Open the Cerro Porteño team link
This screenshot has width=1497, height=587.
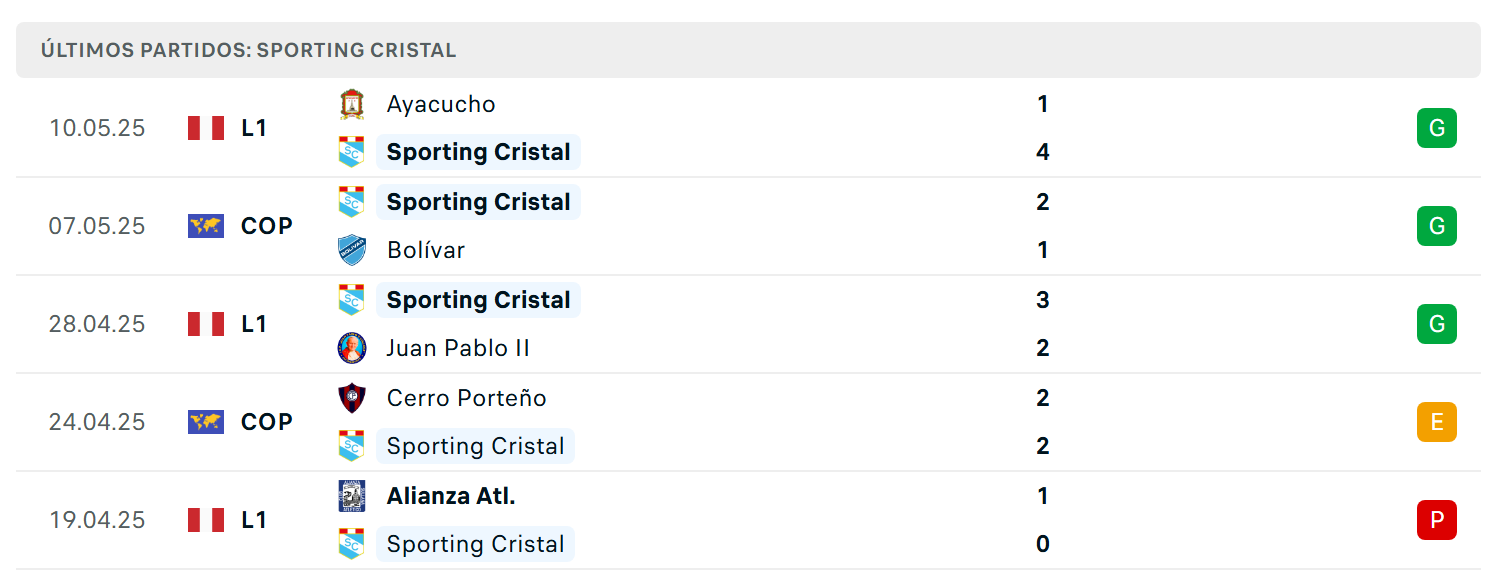466,398
